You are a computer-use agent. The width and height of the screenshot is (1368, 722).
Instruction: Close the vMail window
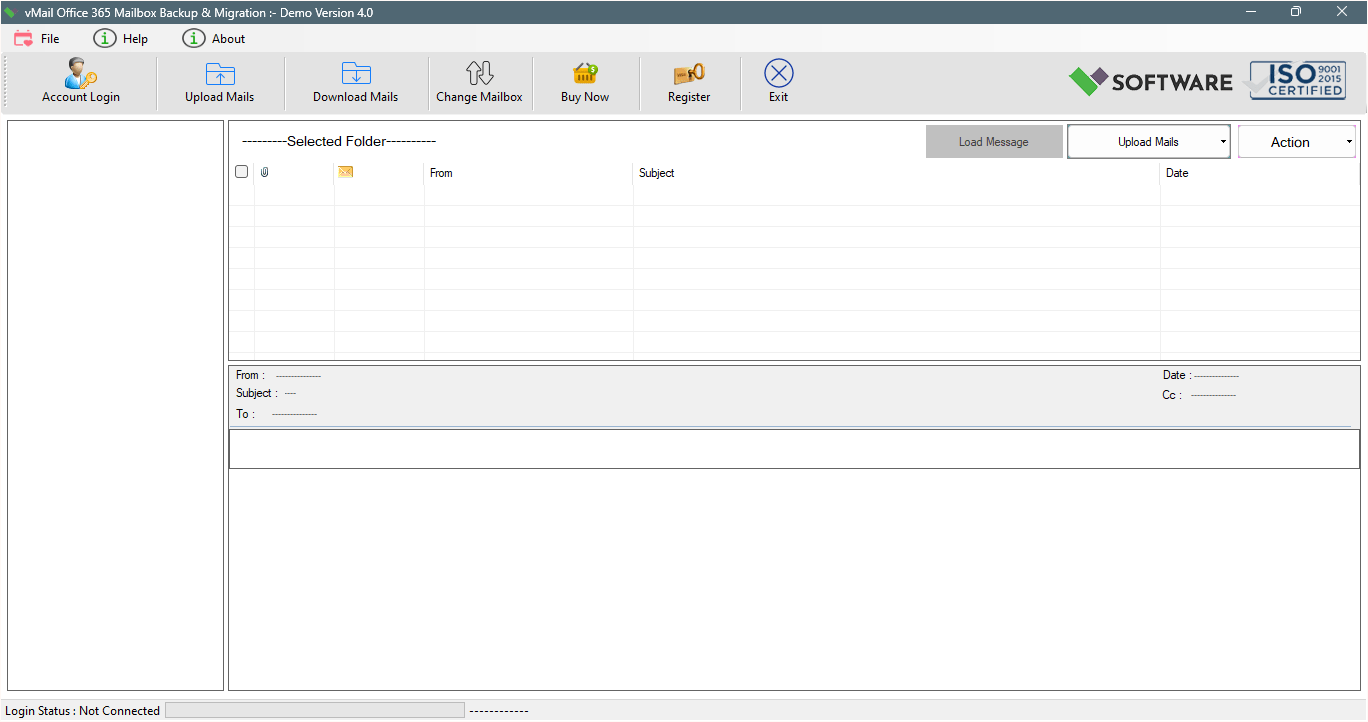pyautogui.click(x=1342, y=12)
